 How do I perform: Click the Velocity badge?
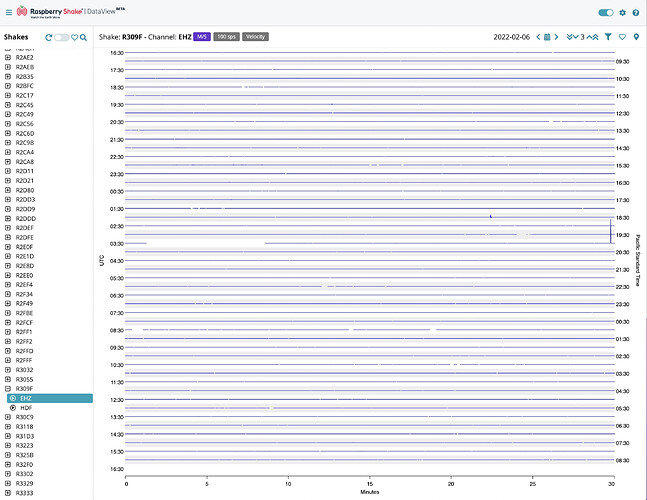[x=255, y=37]
